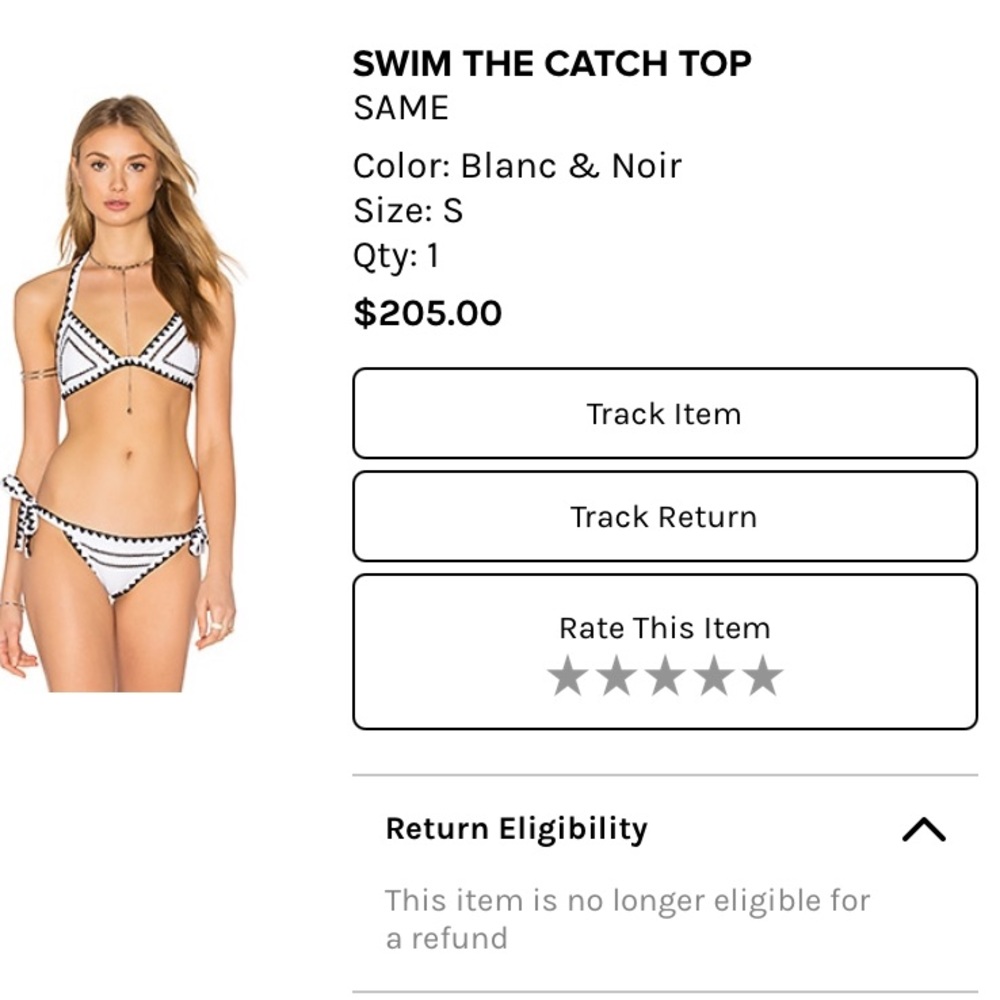The width and height of the screenshot is (1000, 1000).
Task: Open Rate This Item
Action: click(663, 628)
